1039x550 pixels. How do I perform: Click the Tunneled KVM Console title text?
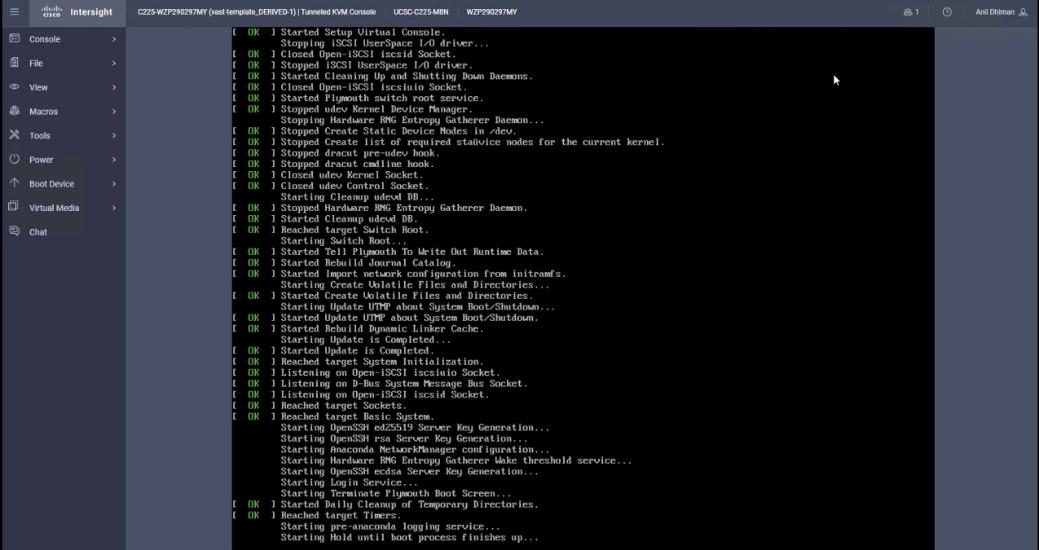click(x=338, y=12)
